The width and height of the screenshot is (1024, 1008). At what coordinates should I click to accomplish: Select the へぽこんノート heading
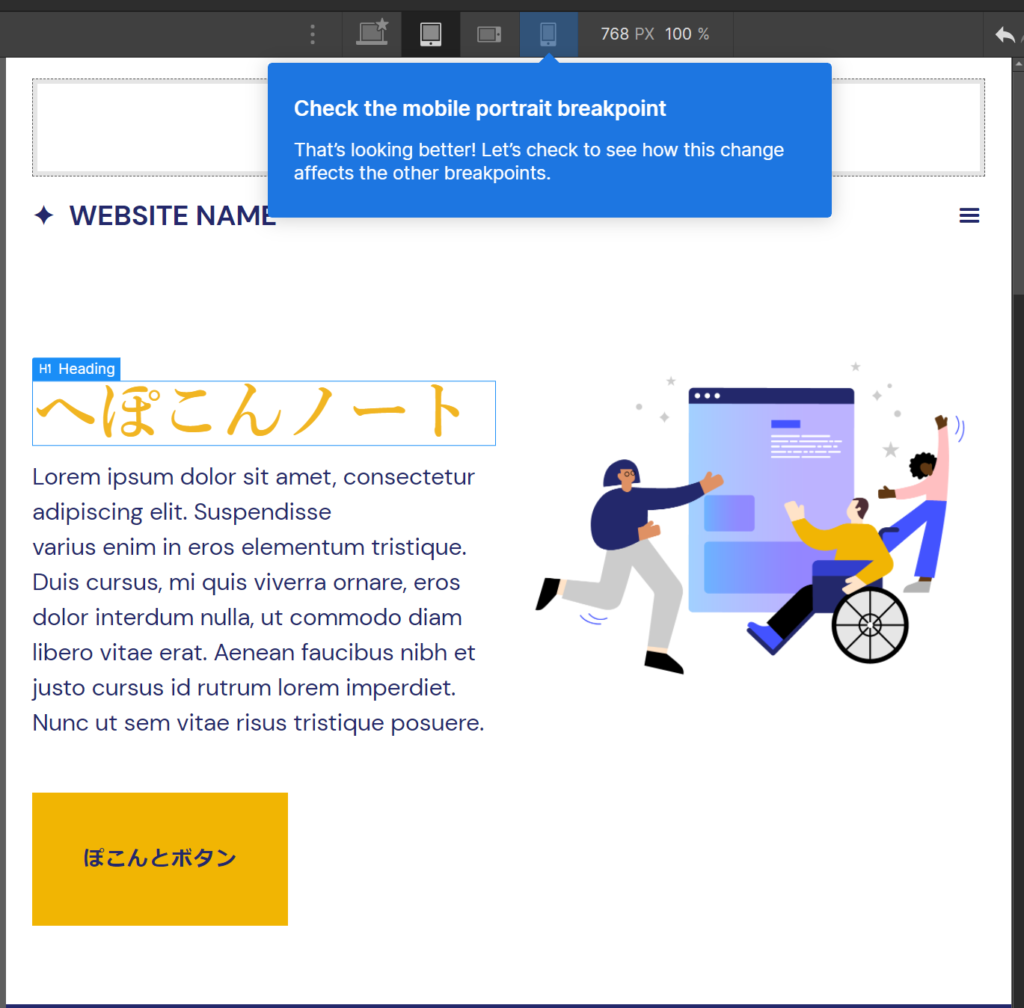pos(264,413)
